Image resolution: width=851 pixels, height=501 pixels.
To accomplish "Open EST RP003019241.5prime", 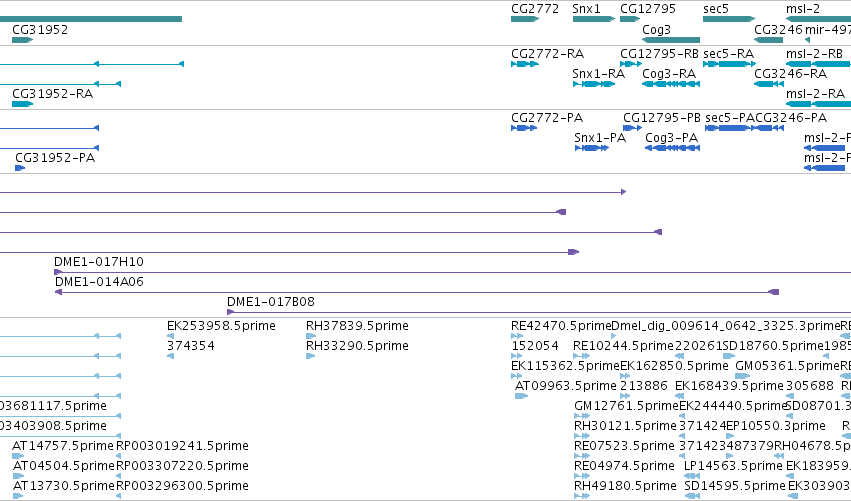I will click(182, 446).
